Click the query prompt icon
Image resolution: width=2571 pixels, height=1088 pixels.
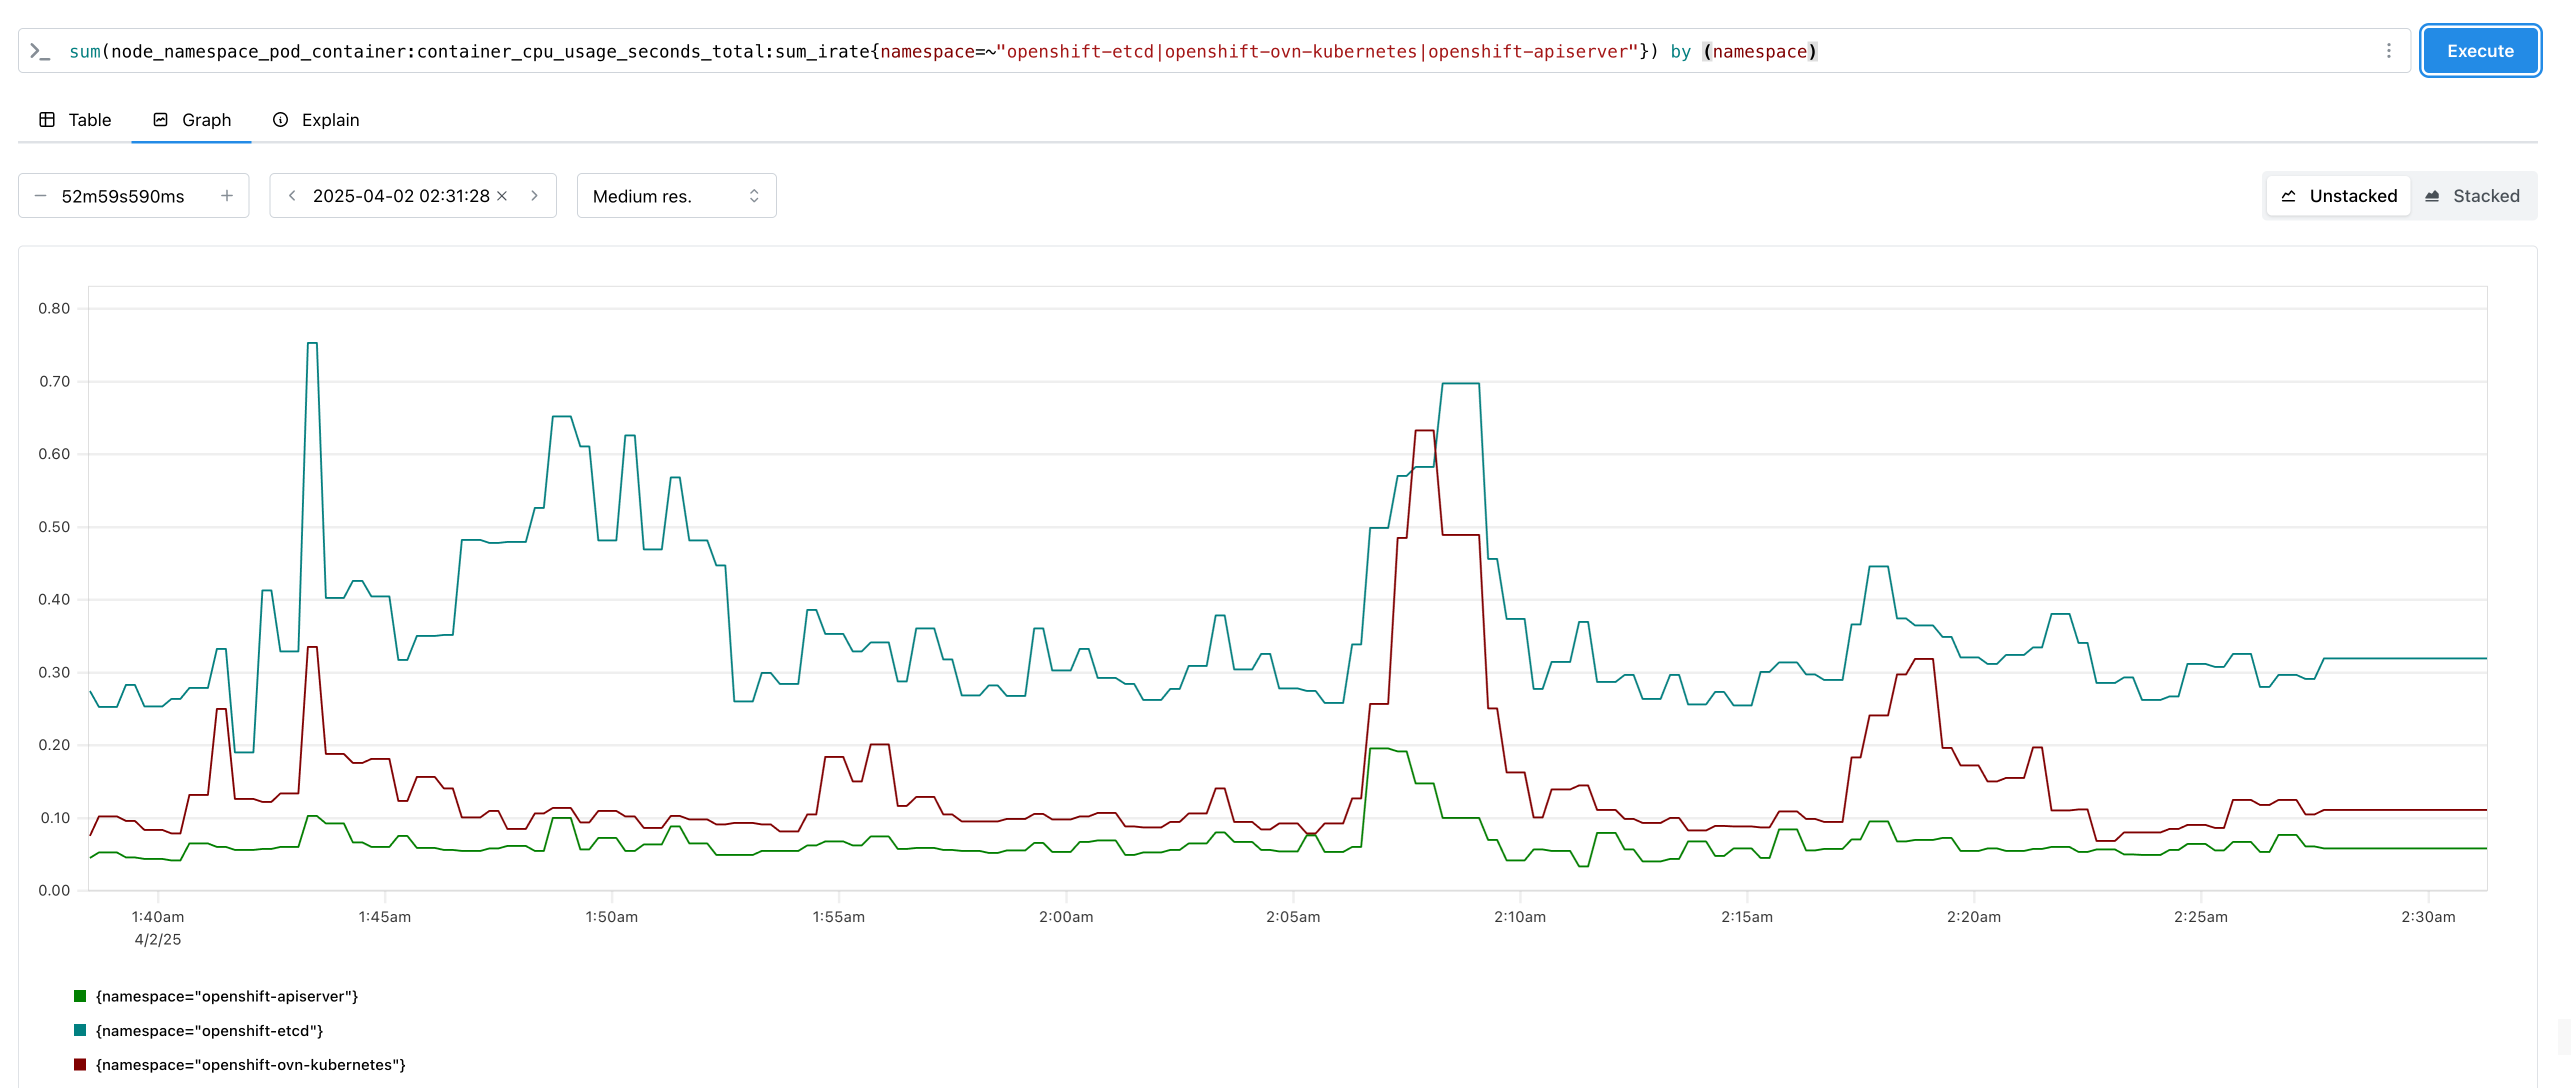(40, 51)
